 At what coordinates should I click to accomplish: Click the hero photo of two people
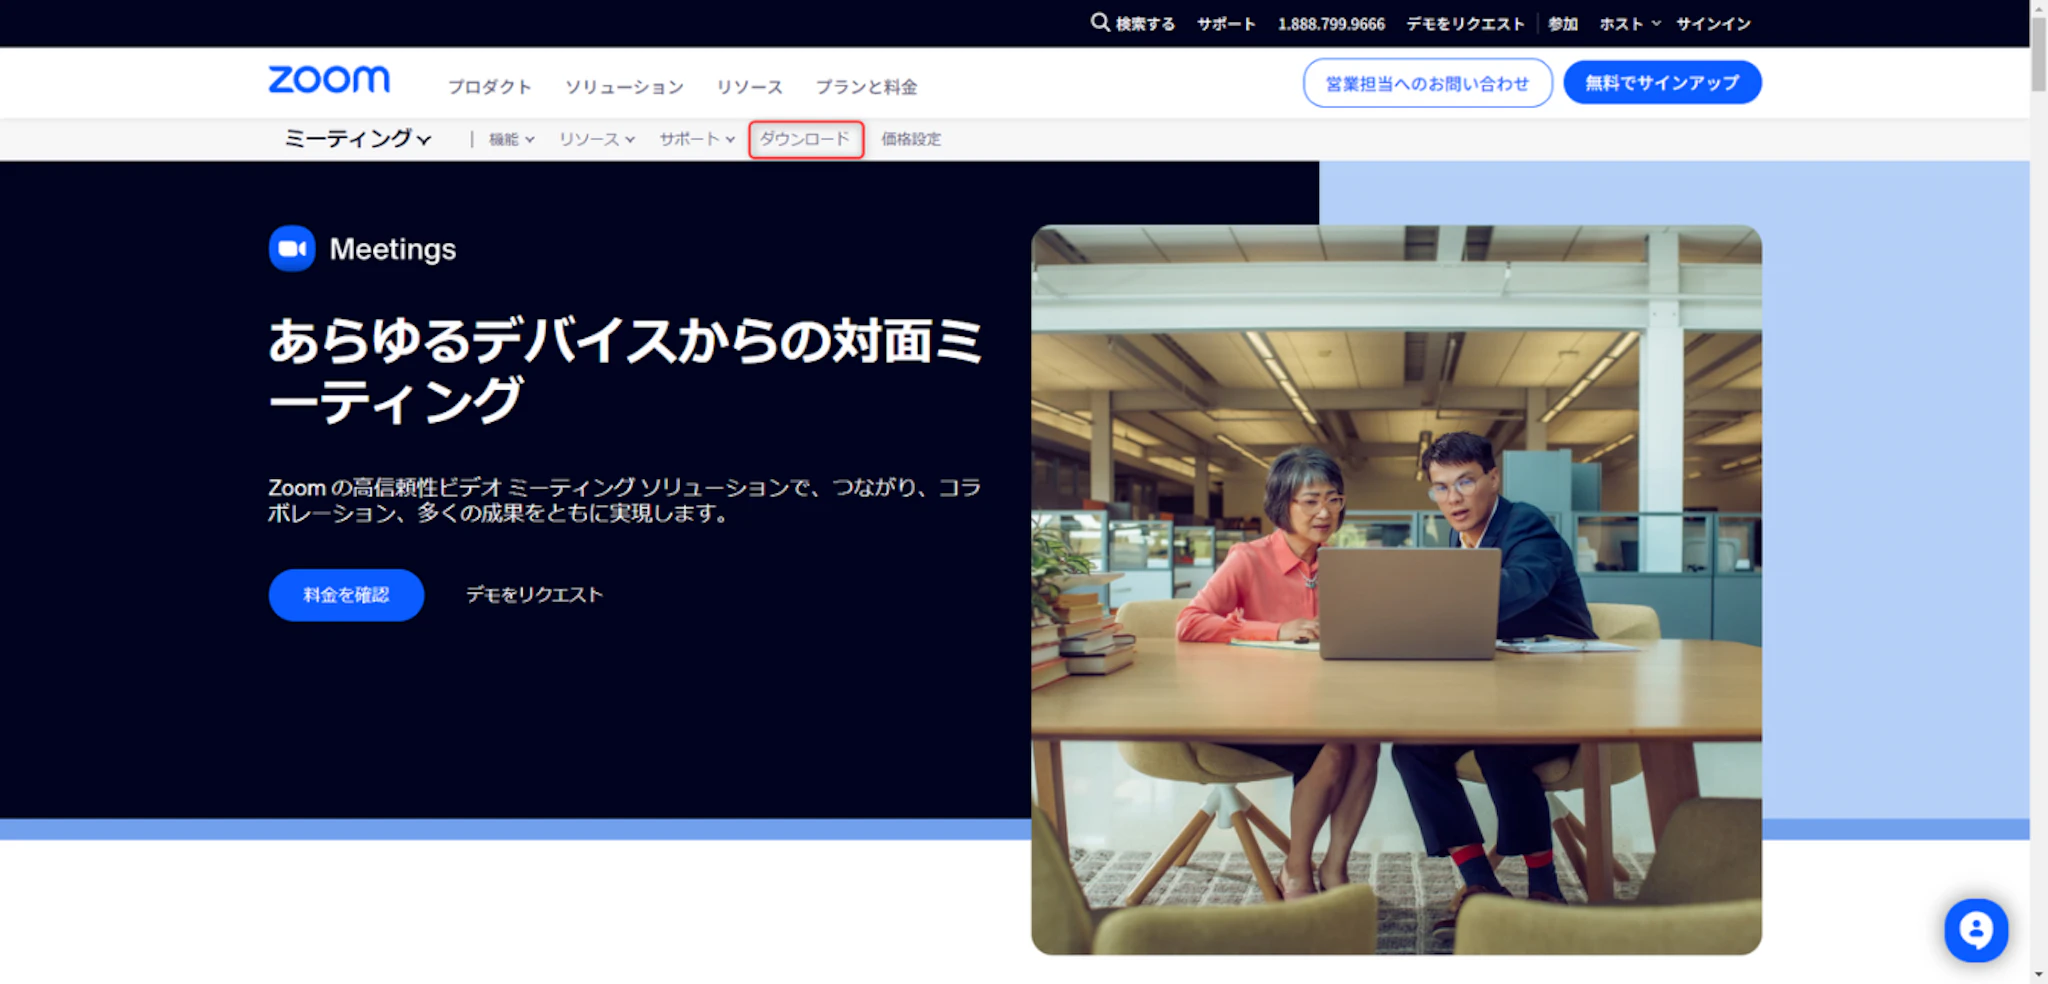tap(1396, 589)
